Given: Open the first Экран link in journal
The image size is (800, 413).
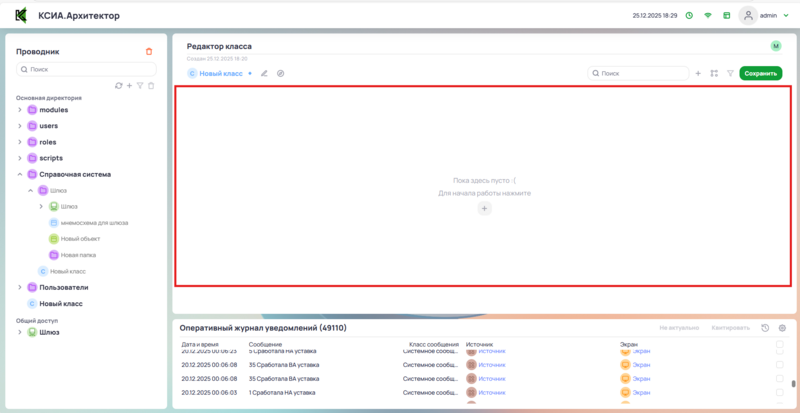Looking at the screenshot, I should (x=641, y=351).
